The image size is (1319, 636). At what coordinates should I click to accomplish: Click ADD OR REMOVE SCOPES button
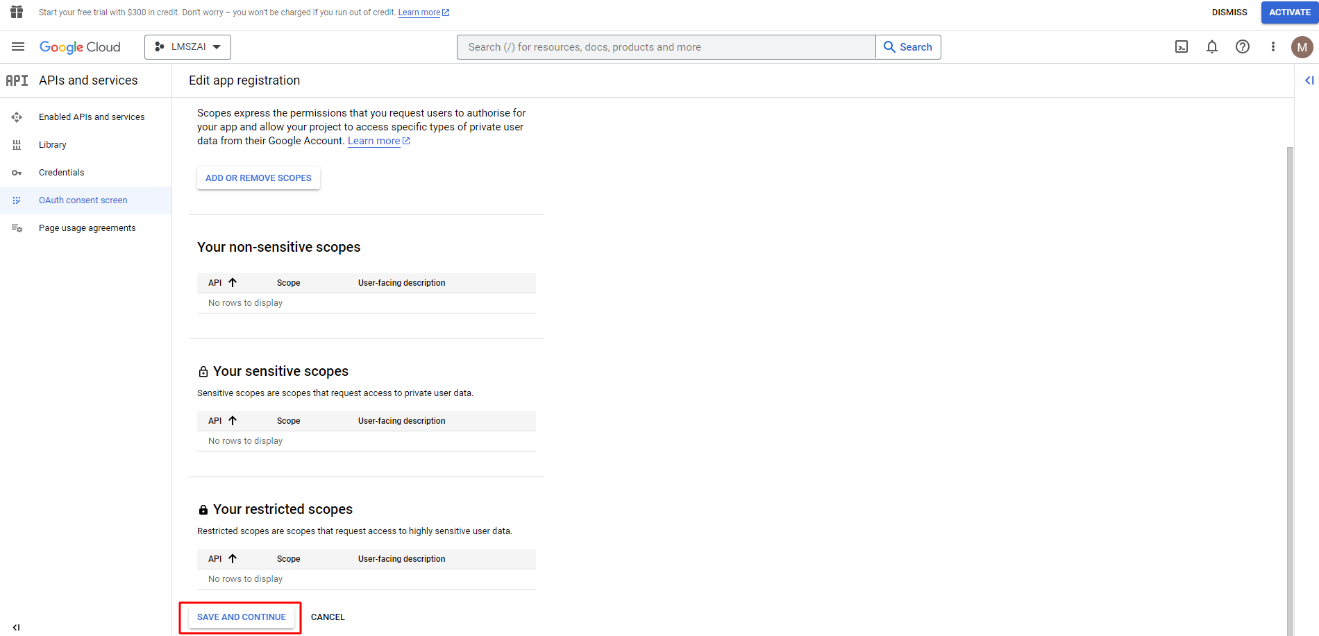[x=258, y=178]
